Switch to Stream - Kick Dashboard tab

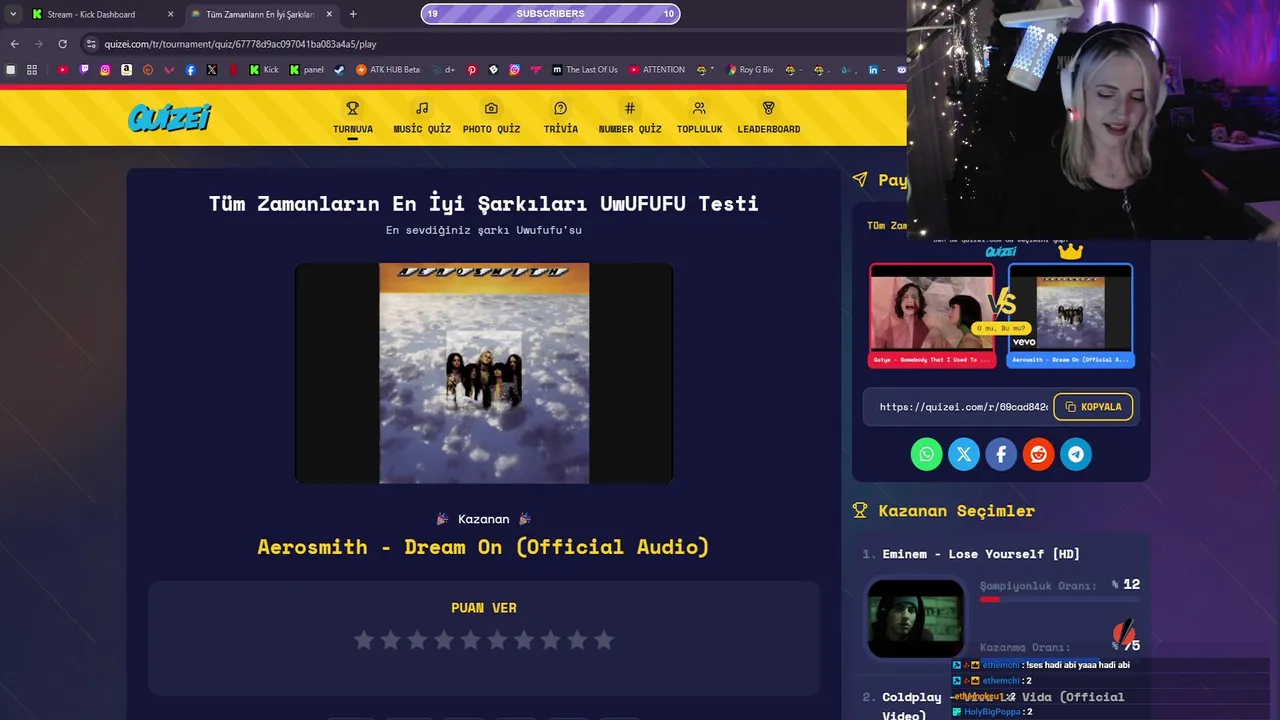tap(91, 14)
